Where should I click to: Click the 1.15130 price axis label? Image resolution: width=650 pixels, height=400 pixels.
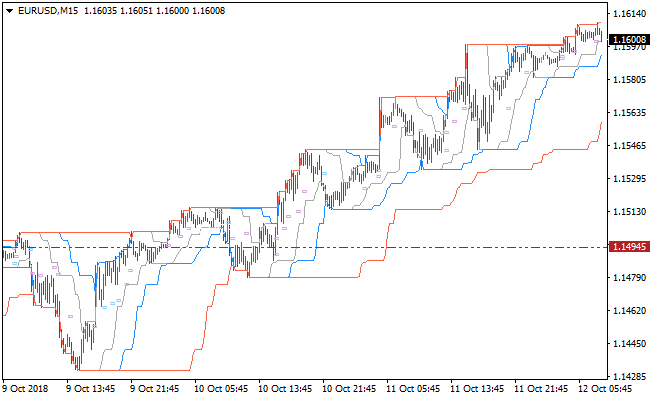click(x=629, y=212)
